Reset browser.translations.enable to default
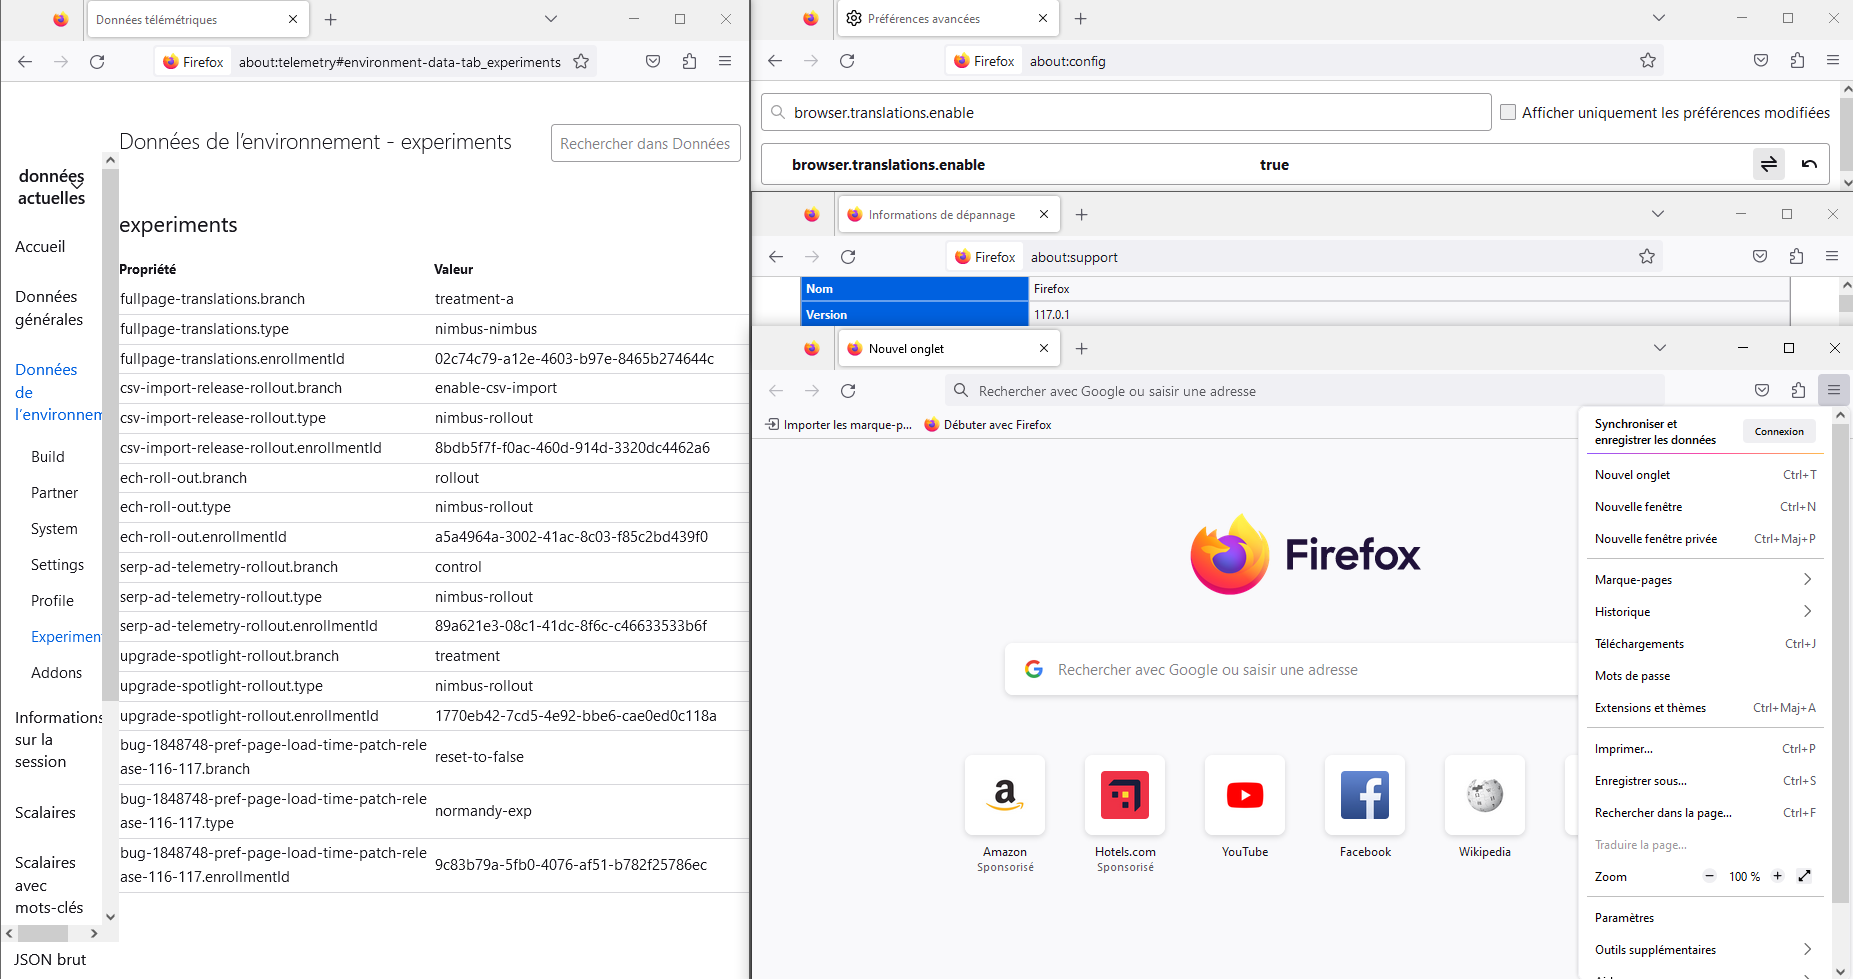 point(1809,164)
